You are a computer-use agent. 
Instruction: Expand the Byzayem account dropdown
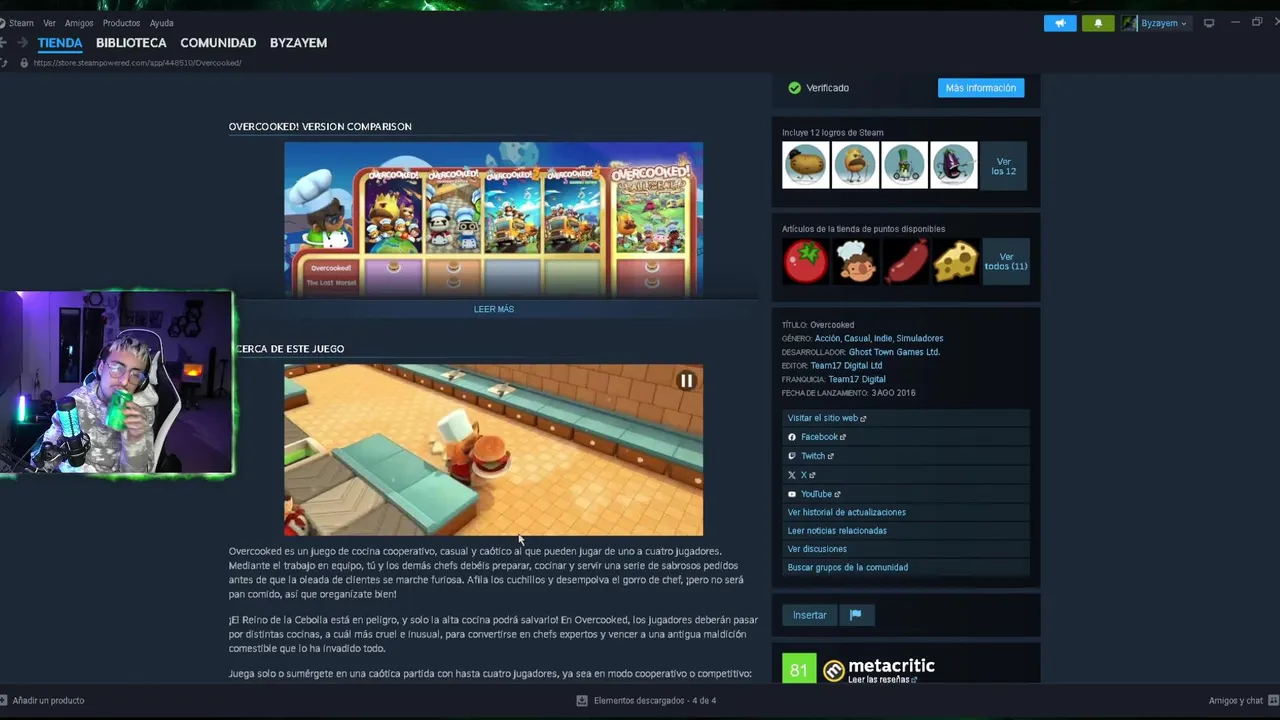coord(1164,23)
